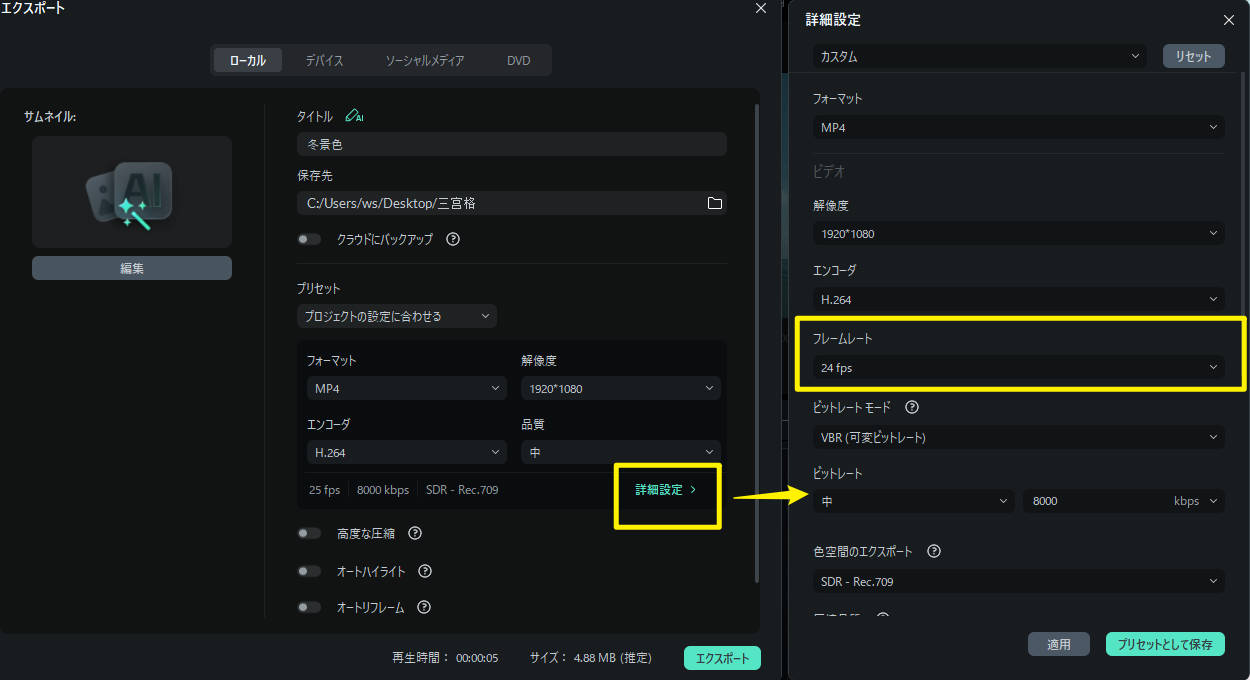Enable the クラウドにバックアップ toggle

point(309,239)
